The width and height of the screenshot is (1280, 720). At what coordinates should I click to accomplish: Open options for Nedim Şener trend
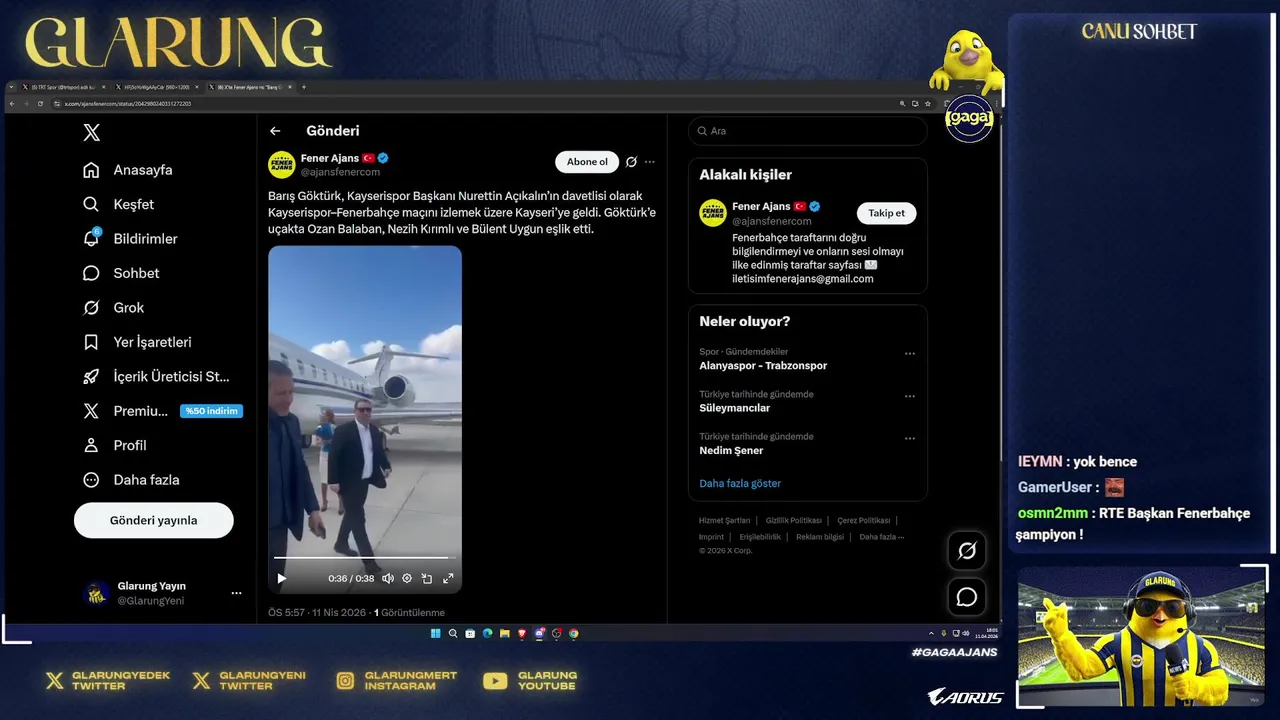pyautogui.click(x=910, y=438)
